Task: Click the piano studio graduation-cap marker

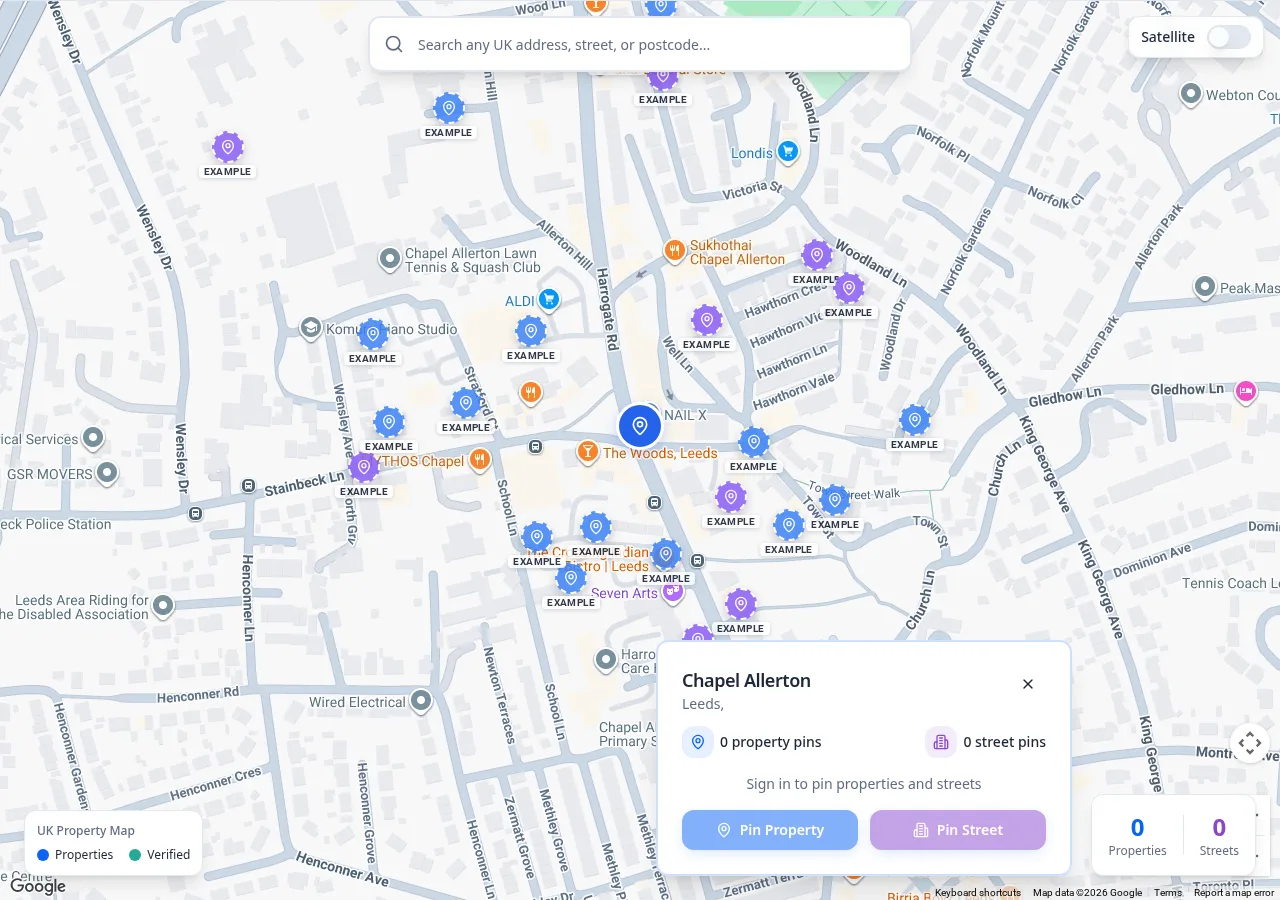Action: coord(310,328)
